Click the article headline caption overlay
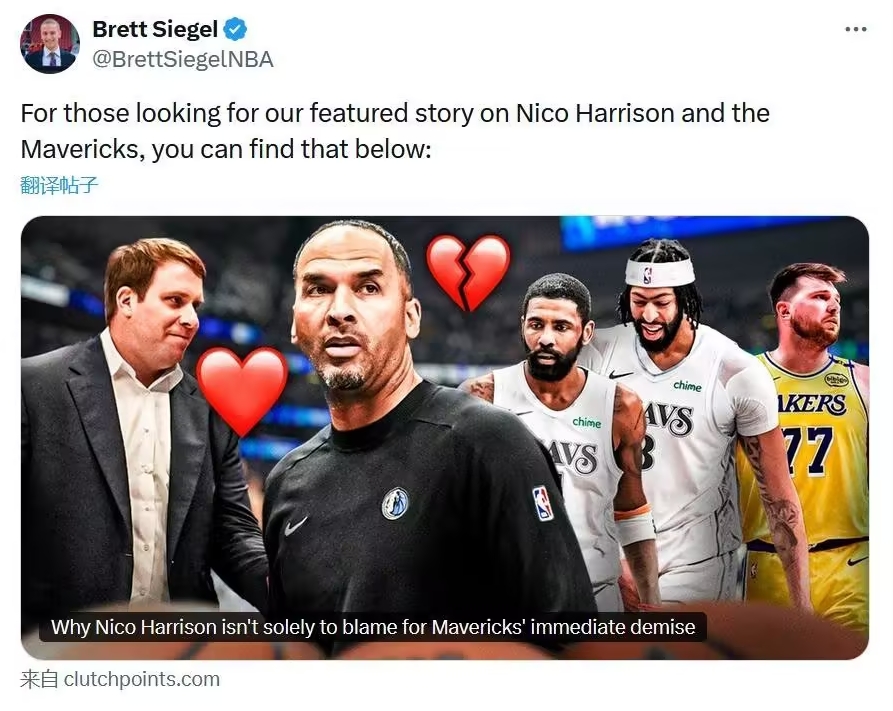 (373, 627)
